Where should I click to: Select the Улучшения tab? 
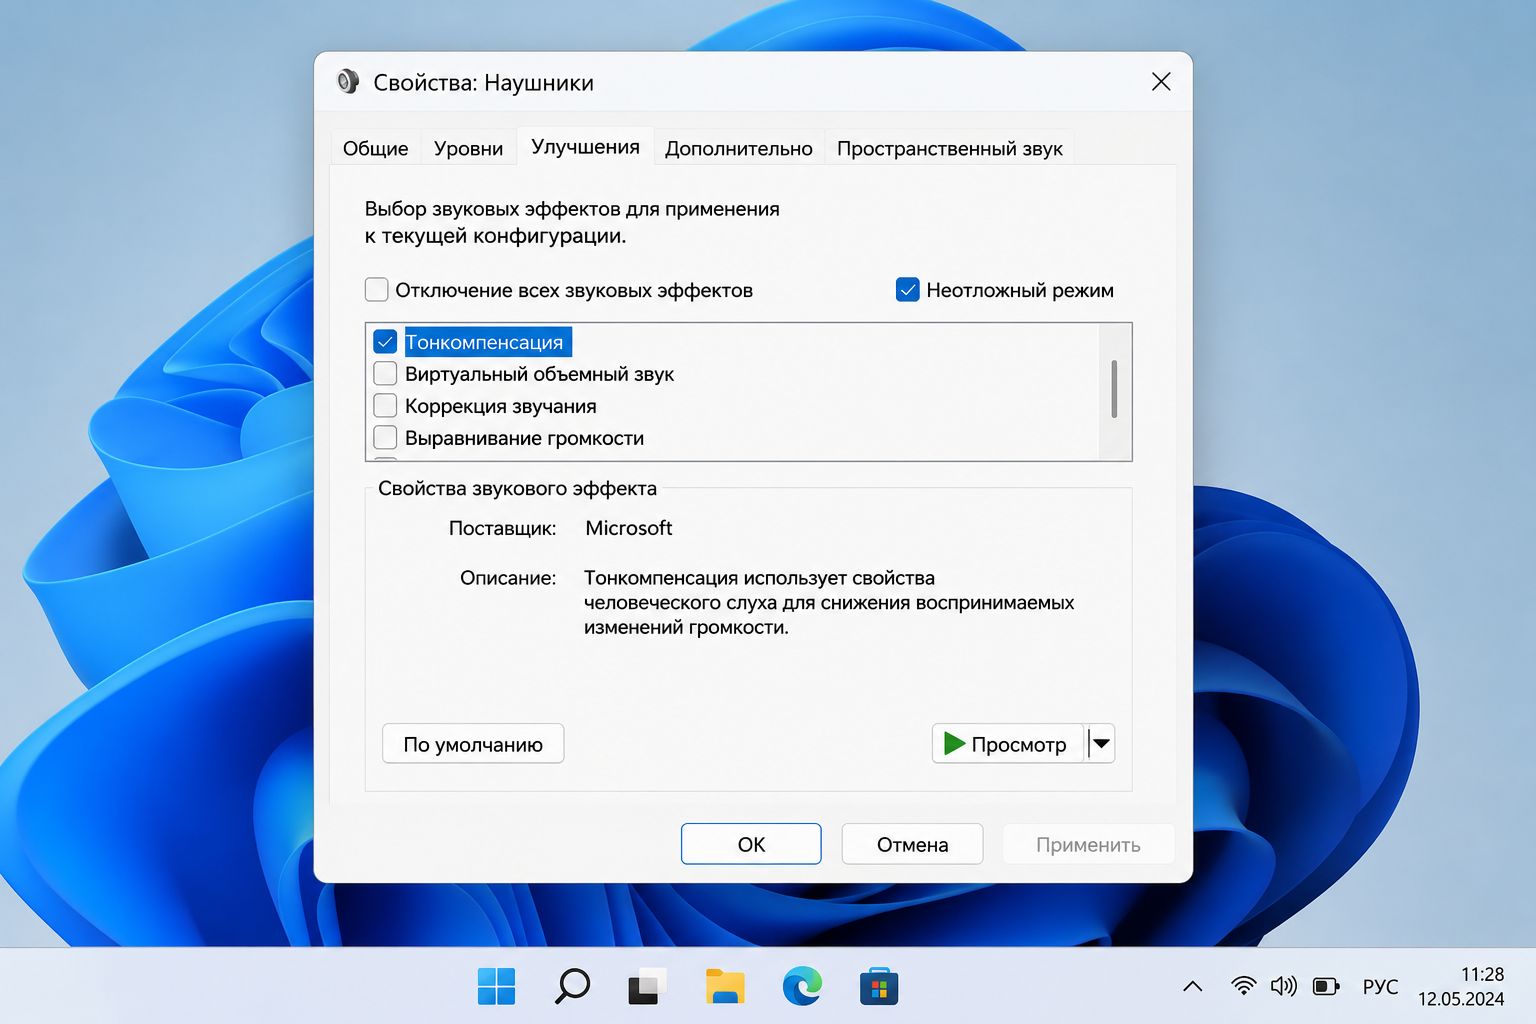point(585,146)
